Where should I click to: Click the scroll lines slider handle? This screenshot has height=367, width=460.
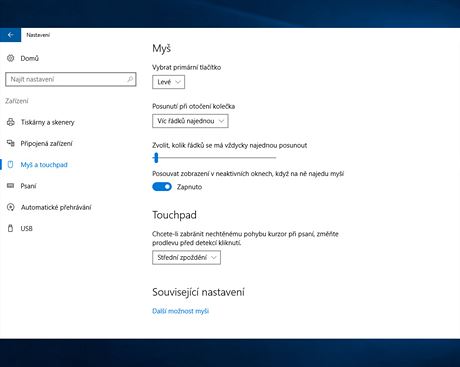pos(156,157)
